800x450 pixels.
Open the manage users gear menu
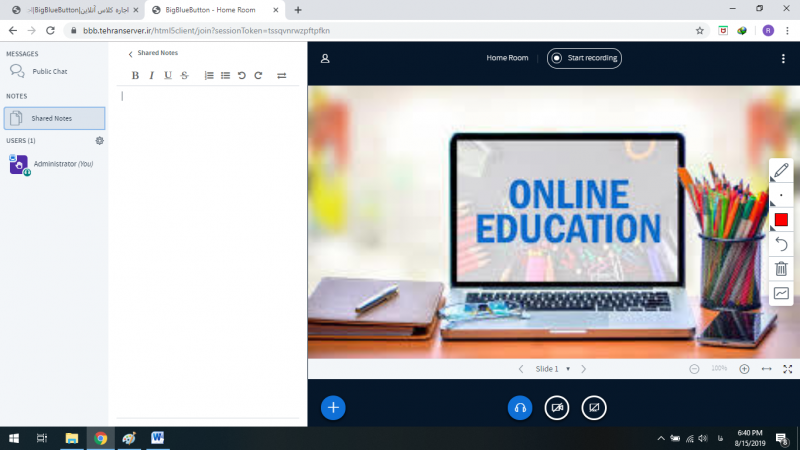[99, 141]
